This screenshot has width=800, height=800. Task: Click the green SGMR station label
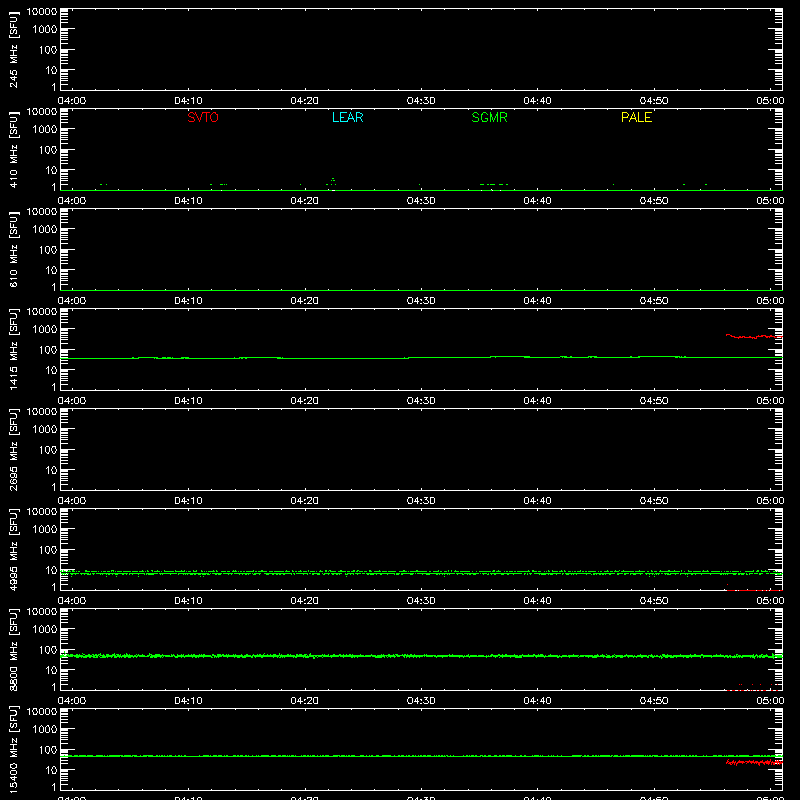pos(489,117)
